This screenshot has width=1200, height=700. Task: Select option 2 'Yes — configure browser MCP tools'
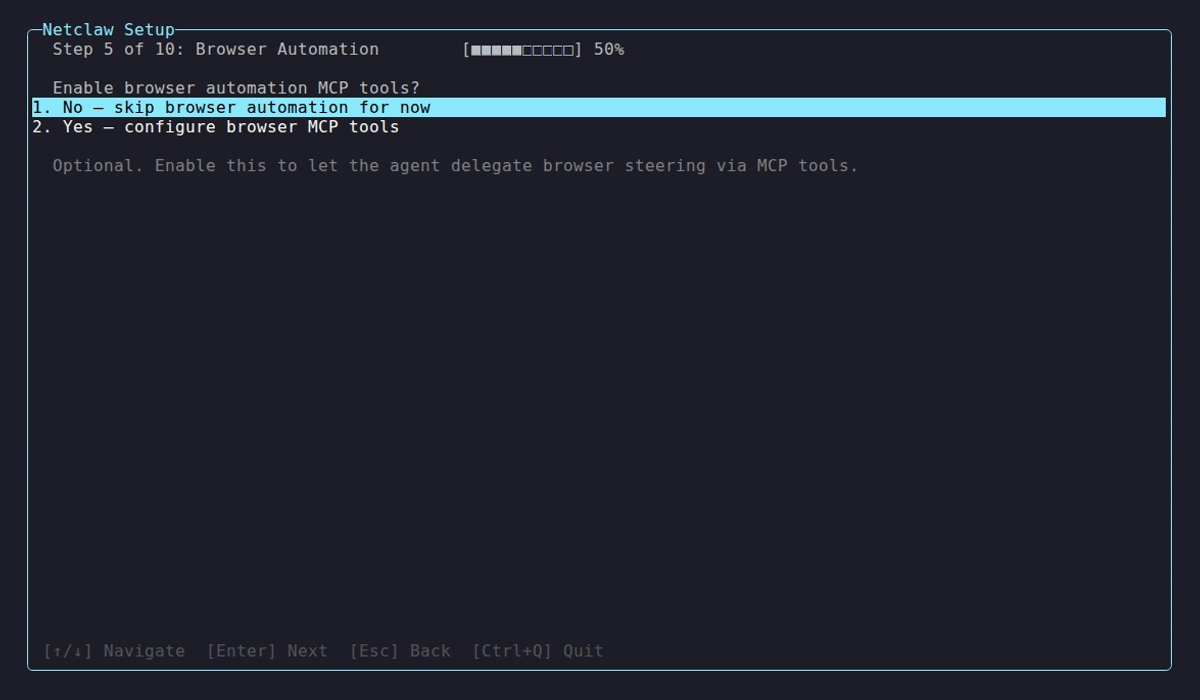pyautogui.click(x=599, y=127)
